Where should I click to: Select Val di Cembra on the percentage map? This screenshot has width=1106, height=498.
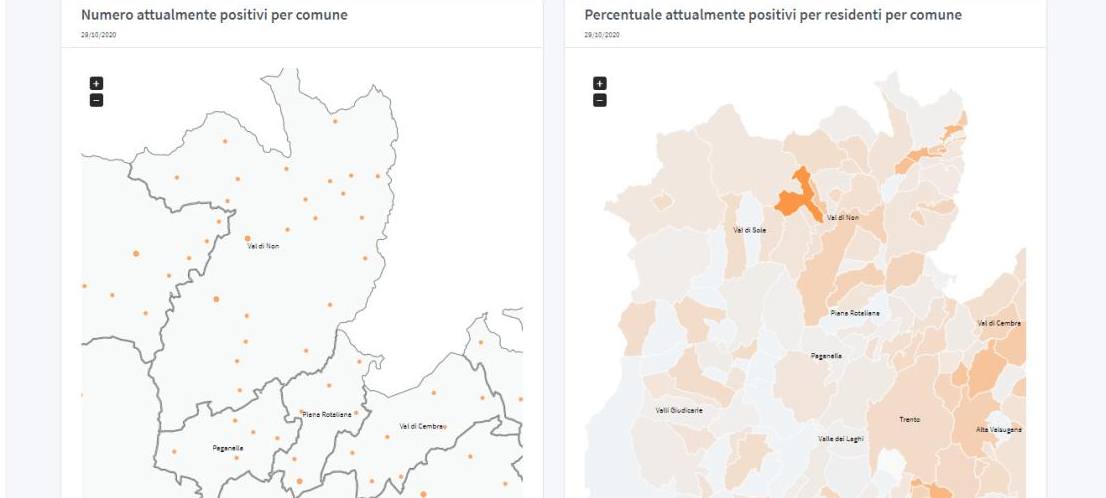coord(999,323)
